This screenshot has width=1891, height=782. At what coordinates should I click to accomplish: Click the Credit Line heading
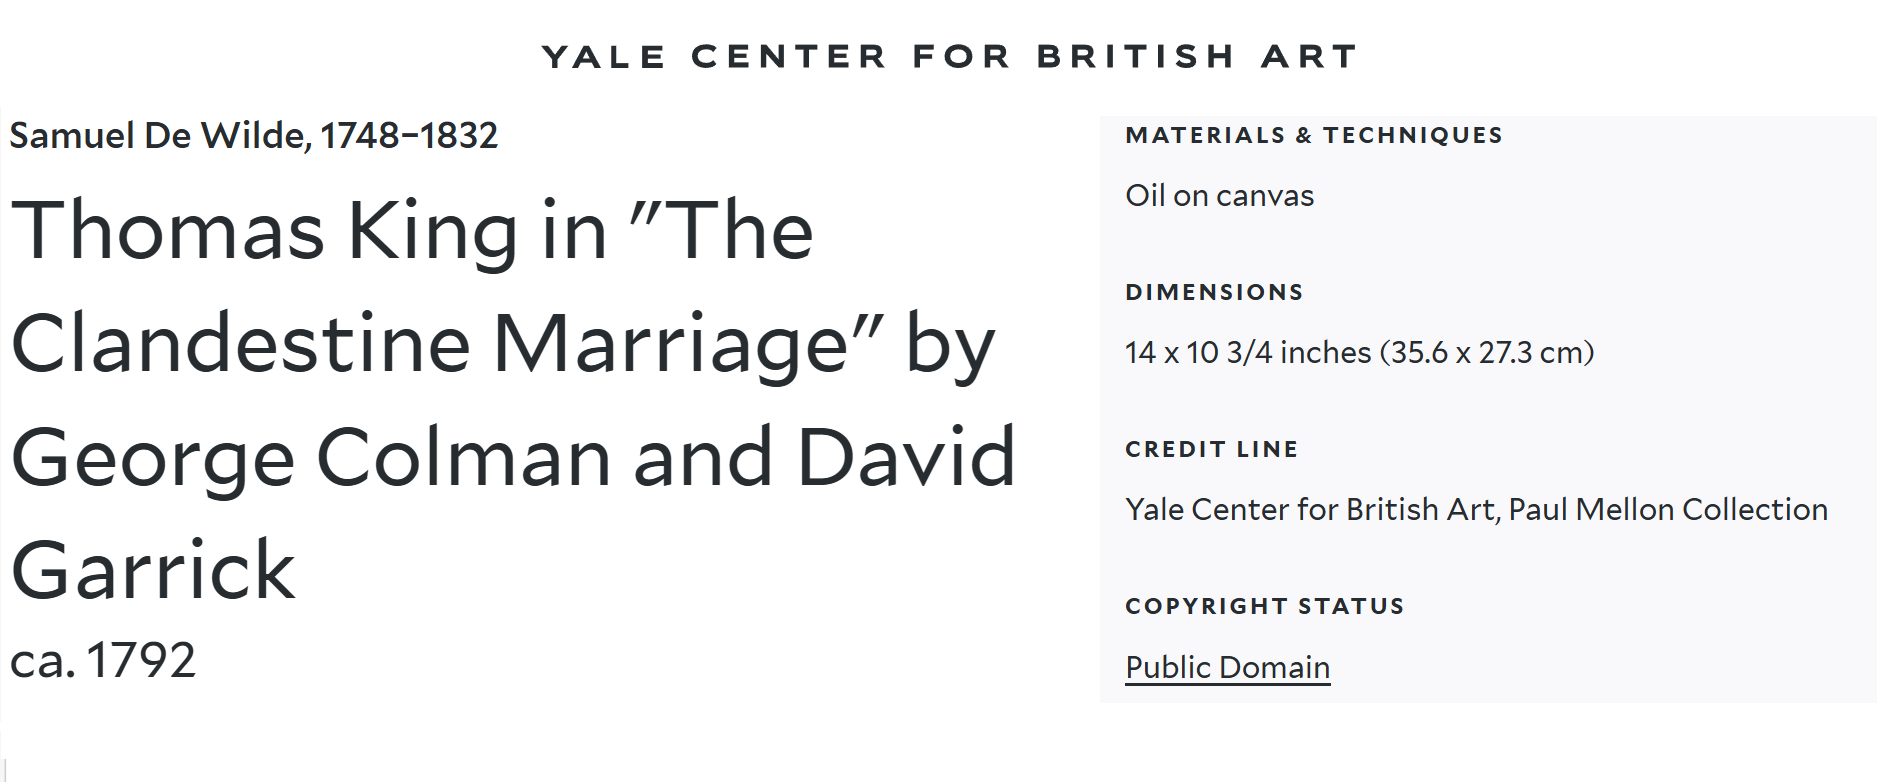tap(1211, 450)
